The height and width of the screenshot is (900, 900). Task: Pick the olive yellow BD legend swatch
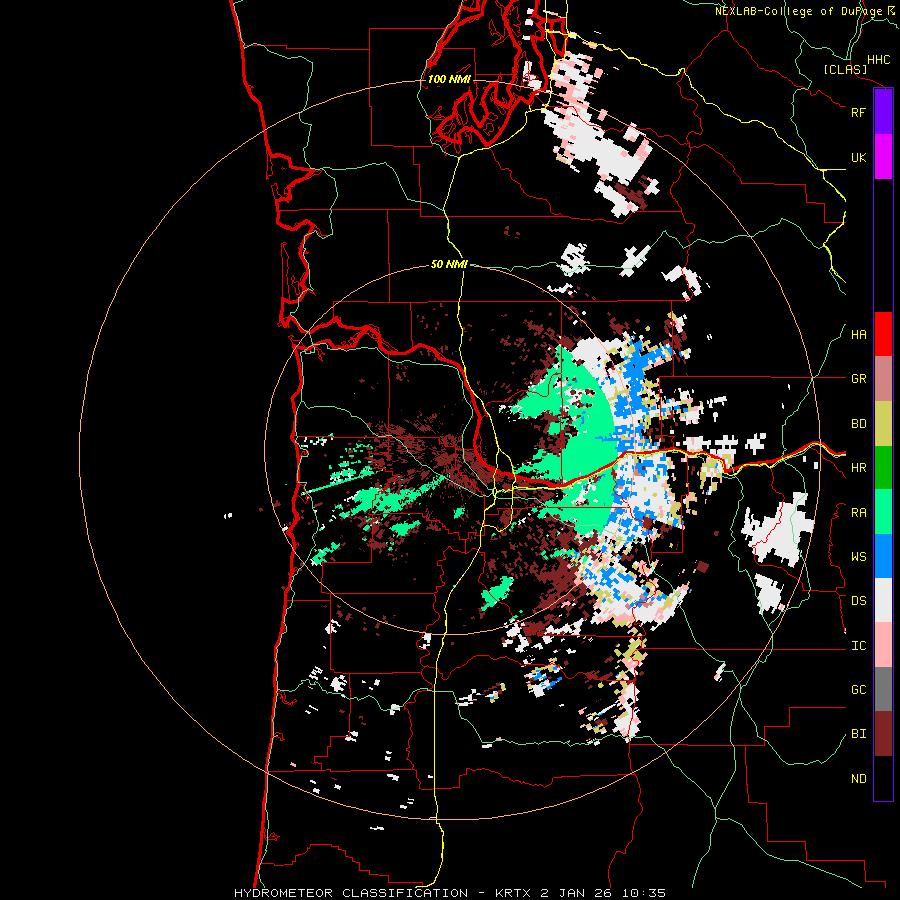click(883, 424)
